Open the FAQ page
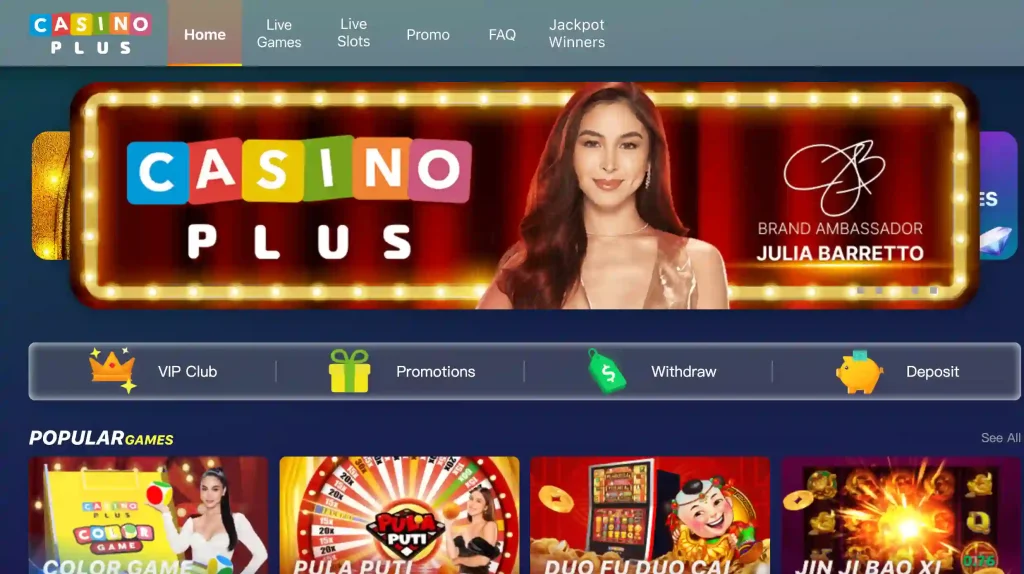 pos(502,35)
